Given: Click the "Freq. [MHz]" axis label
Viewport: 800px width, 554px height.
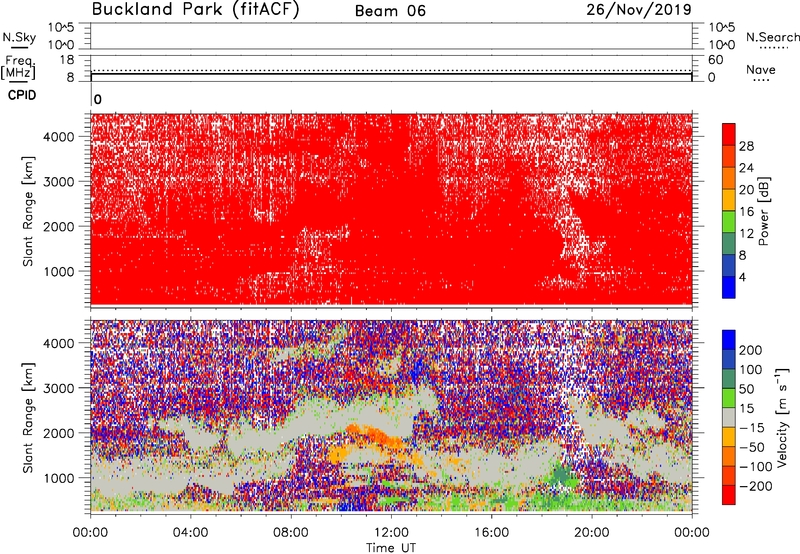Looking at the screenshot, I should pos(18,67).
